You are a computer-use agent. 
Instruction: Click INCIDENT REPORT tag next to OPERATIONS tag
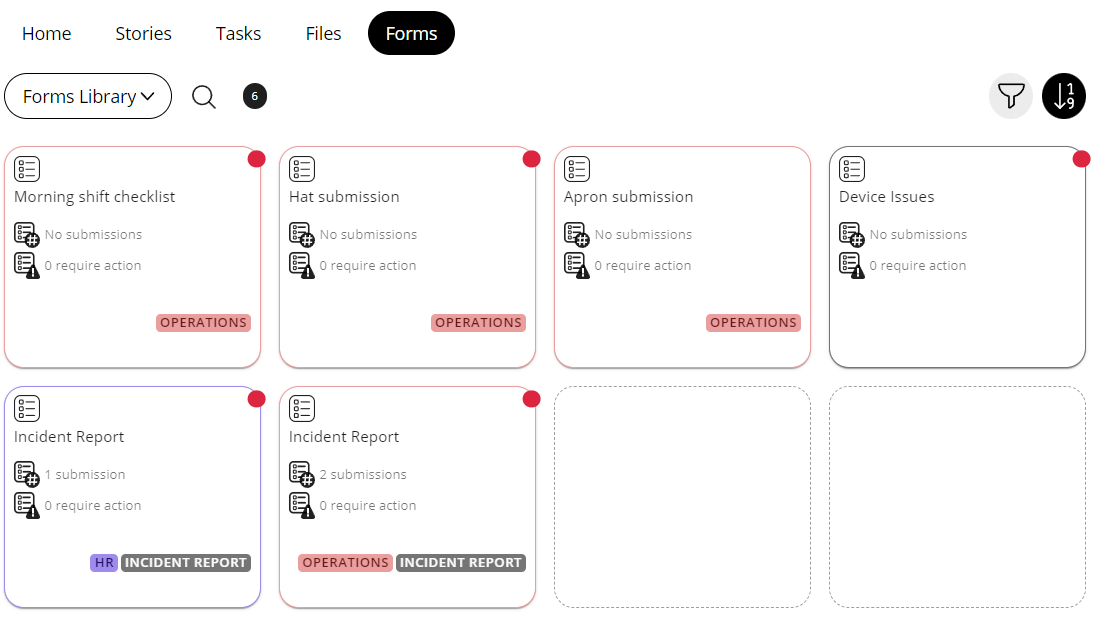tap(461, 563)
